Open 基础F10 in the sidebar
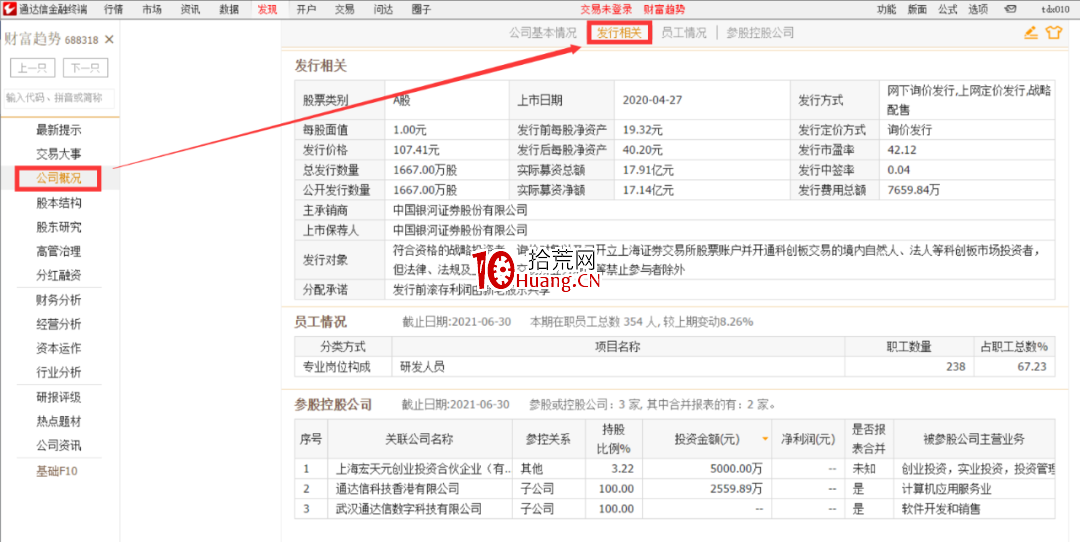 click(x=59, y=472)
